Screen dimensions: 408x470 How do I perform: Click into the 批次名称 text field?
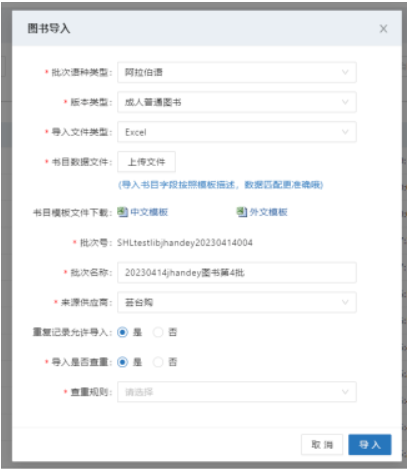point(237,273)
